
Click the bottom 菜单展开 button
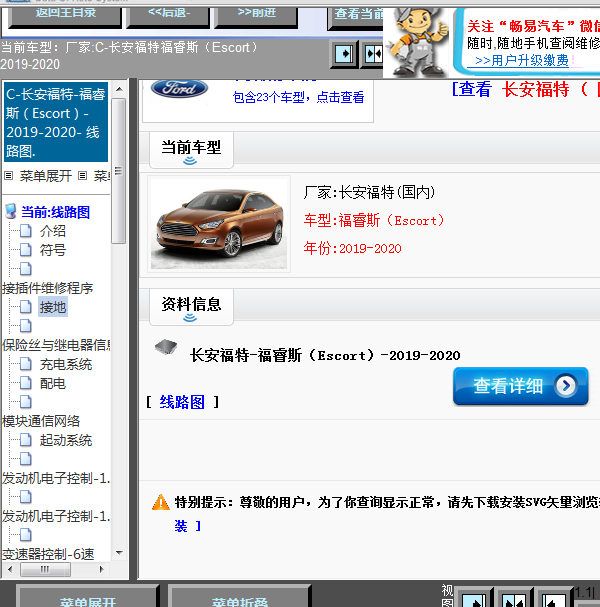coord(87,597)
